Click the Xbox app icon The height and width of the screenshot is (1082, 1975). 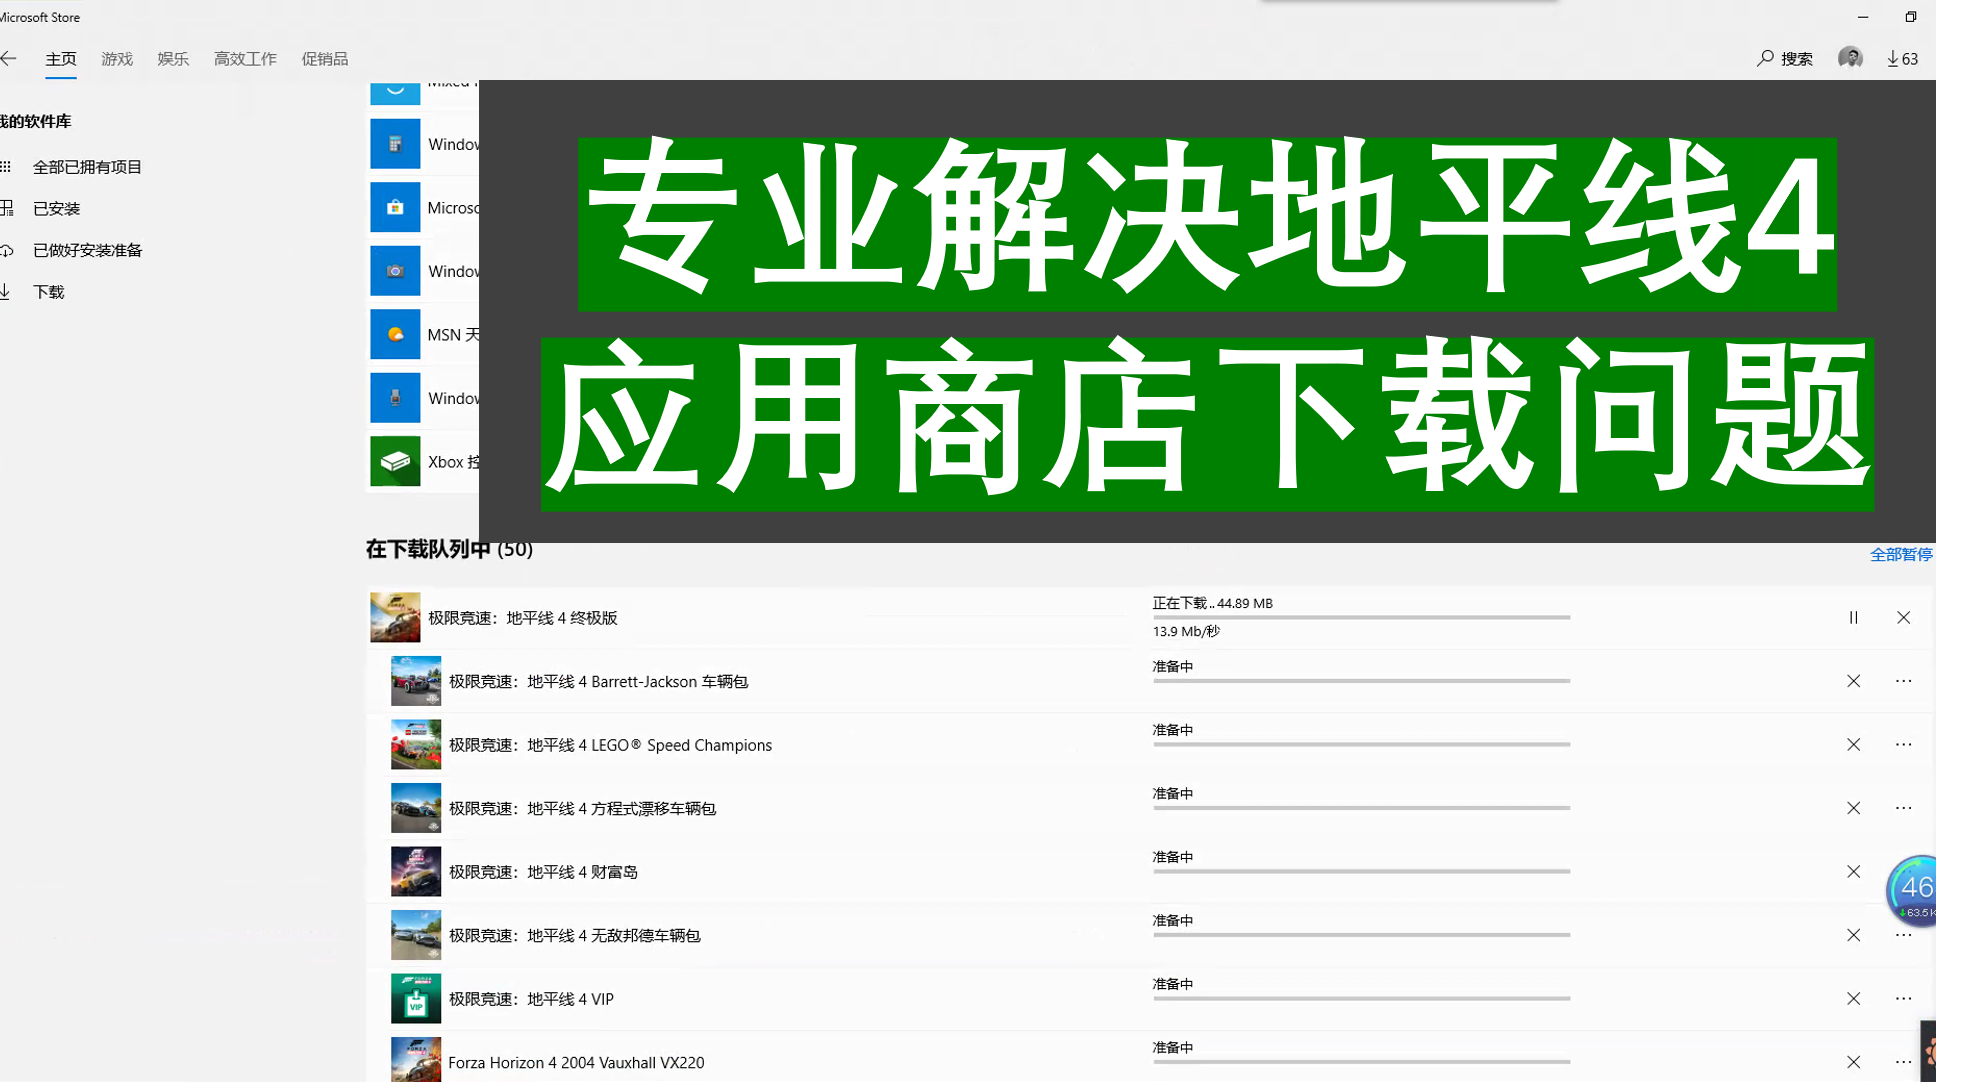pos(395,462)
